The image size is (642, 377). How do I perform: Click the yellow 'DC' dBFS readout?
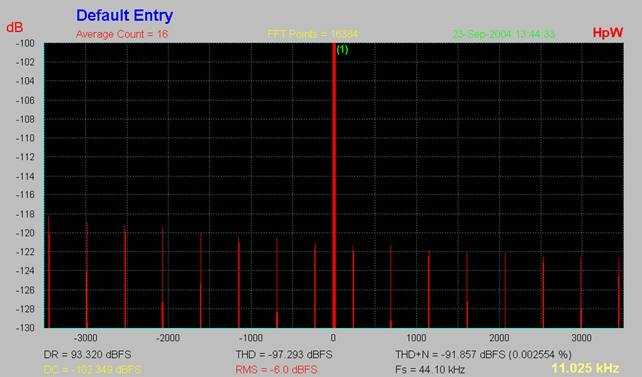[92, 370]
